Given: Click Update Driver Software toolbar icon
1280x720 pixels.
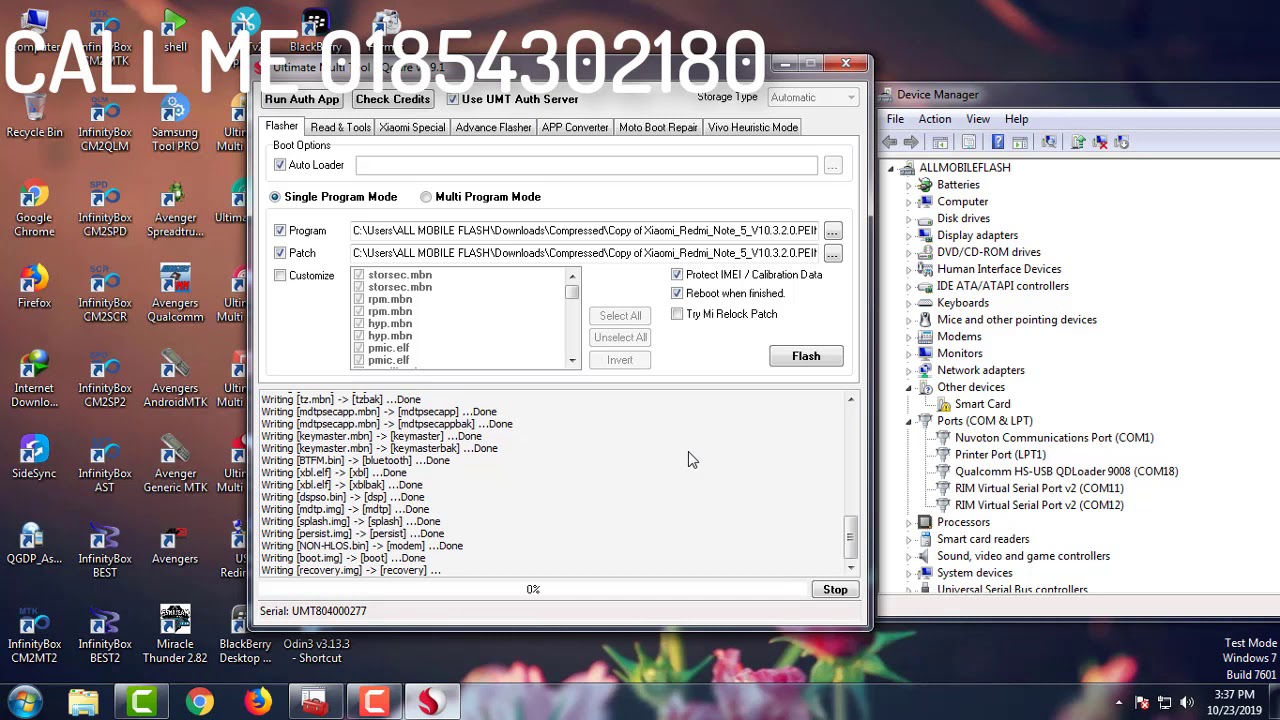Looking at the screenshot, I should [x=1078, y=142].
